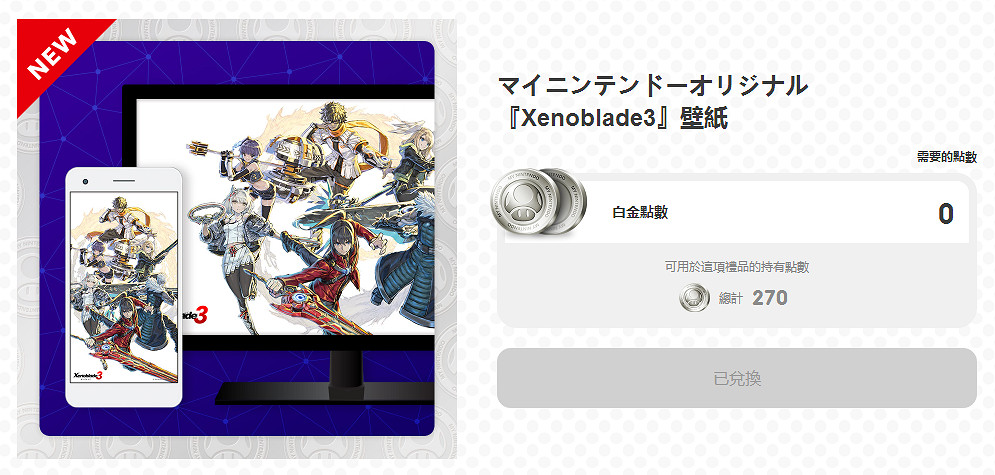Viewport: 995px width, 475px height.
Task: Select the 白金點數 label
Action: click(640, 212)
